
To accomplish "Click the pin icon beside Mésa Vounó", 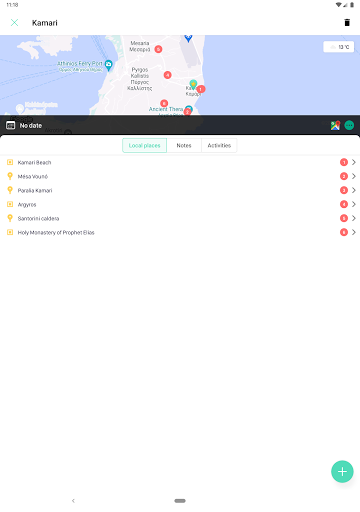I will coord(10,176).
